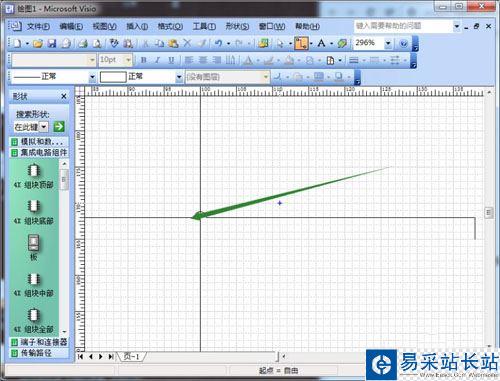Screen dimensions: 500x381
Task: Close the 形状 panel
Action: click(x=64, y=96)
